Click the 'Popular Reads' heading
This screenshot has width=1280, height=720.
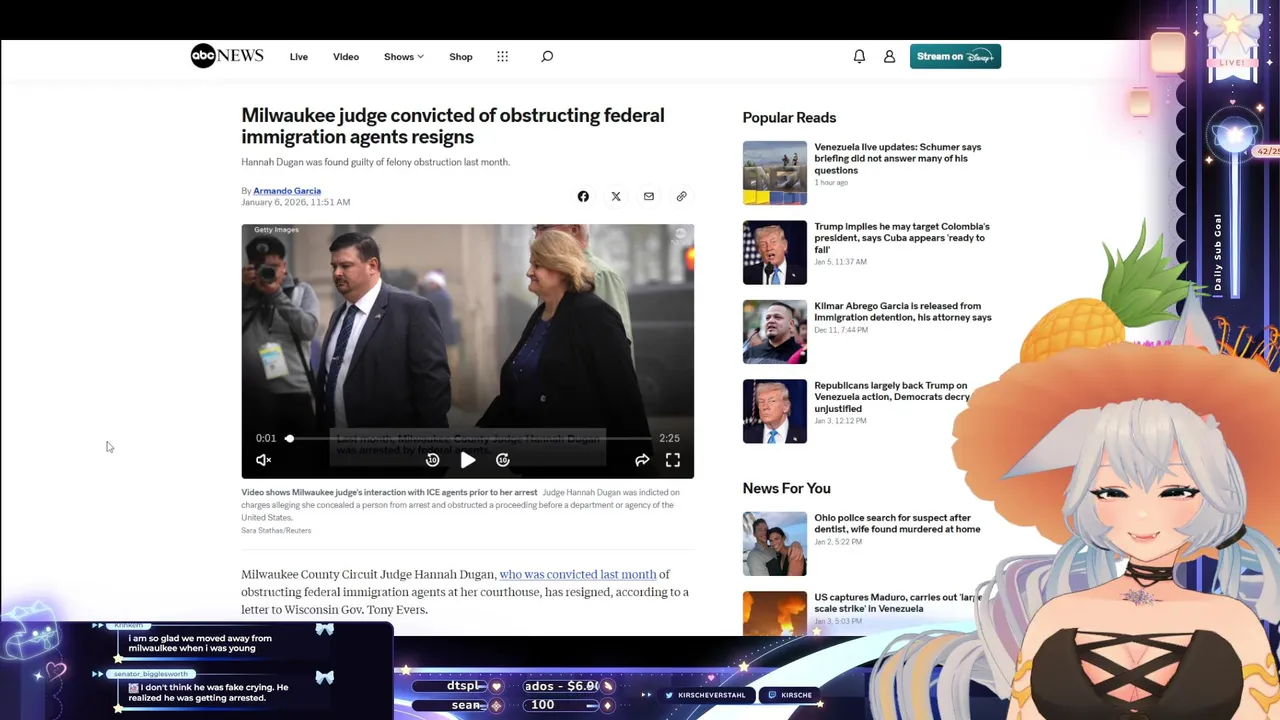[789, 118]
